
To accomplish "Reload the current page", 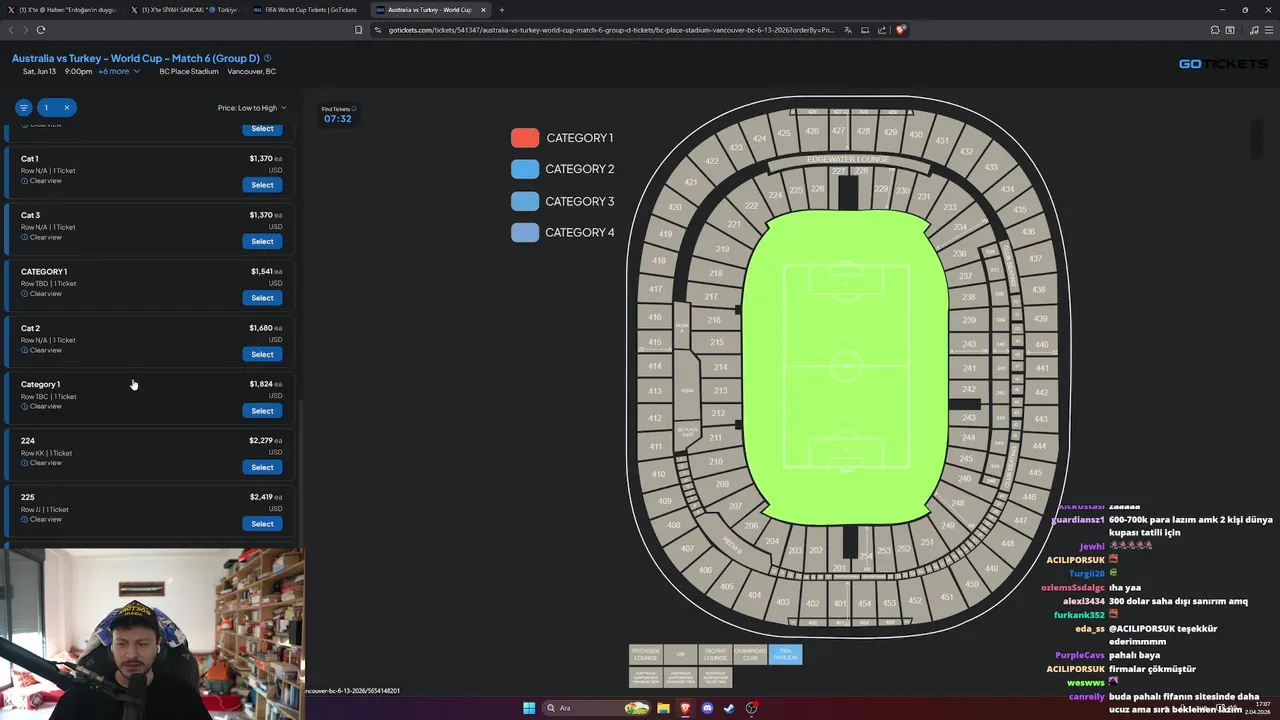I will pos(41,30).
